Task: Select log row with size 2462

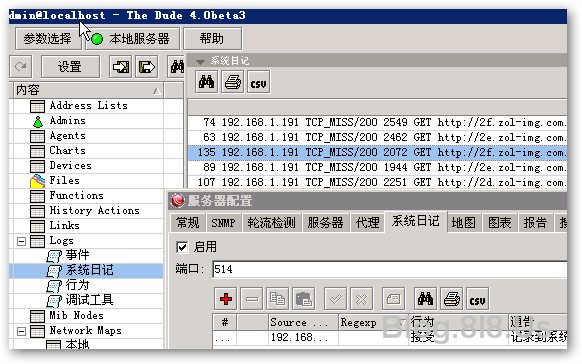Action: 377,137
